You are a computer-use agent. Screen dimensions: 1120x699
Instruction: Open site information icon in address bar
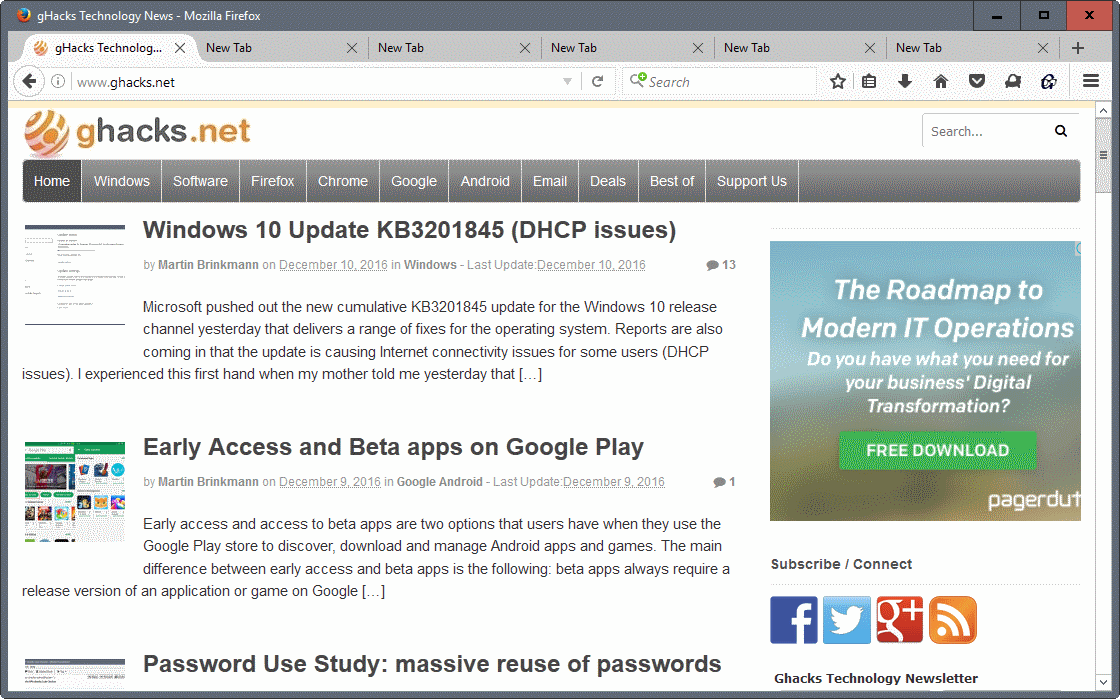point(59,81)
